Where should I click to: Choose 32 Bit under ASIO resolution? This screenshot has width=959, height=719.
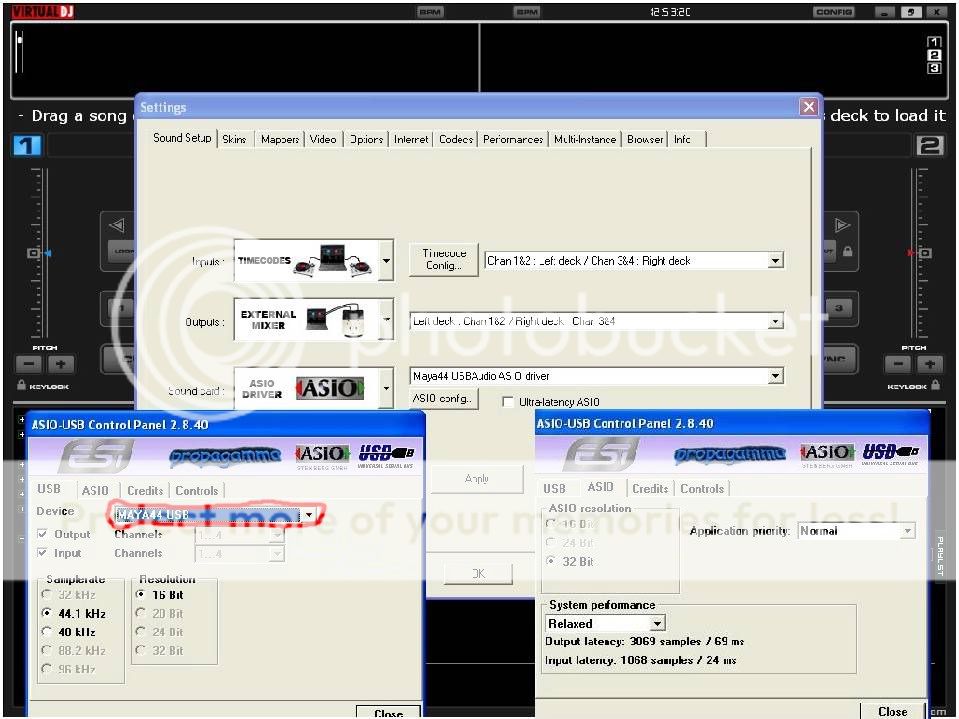pos(551,561)
